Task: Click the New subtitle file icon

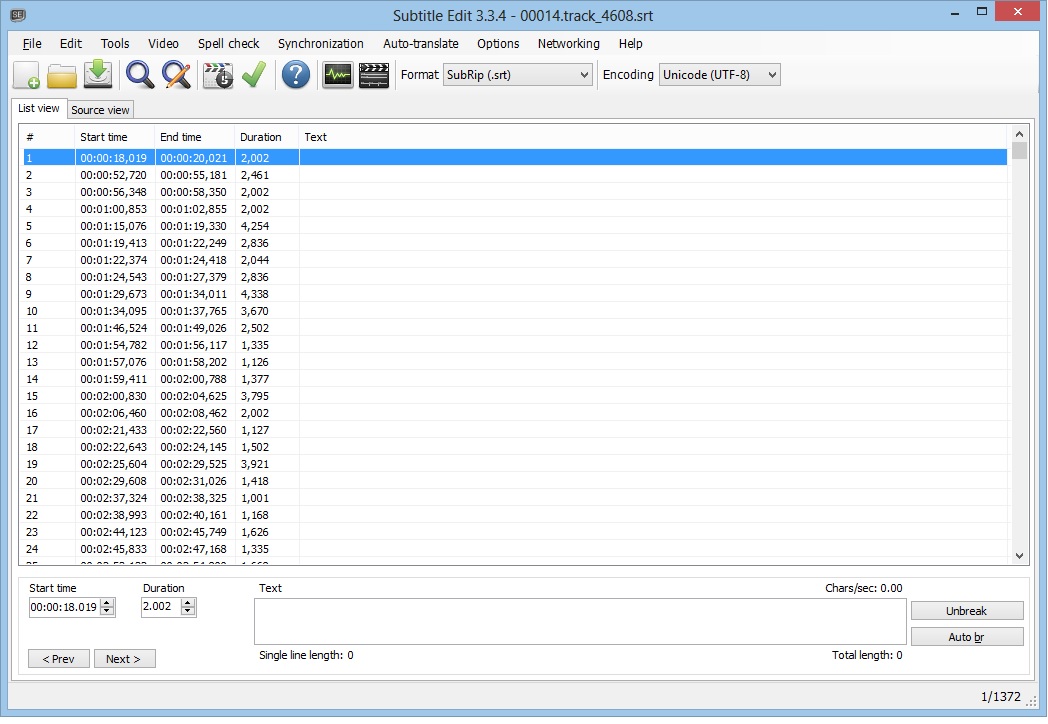Action: 26,75
